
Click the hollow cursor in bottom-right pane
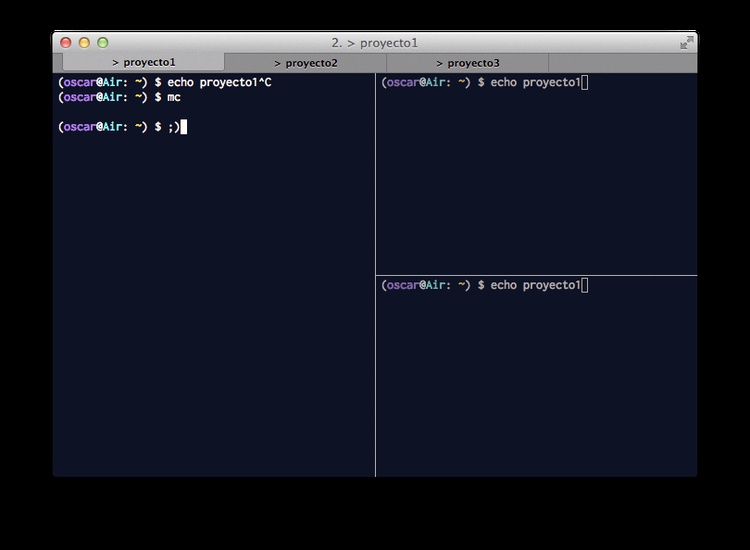[x=585, y=285]
